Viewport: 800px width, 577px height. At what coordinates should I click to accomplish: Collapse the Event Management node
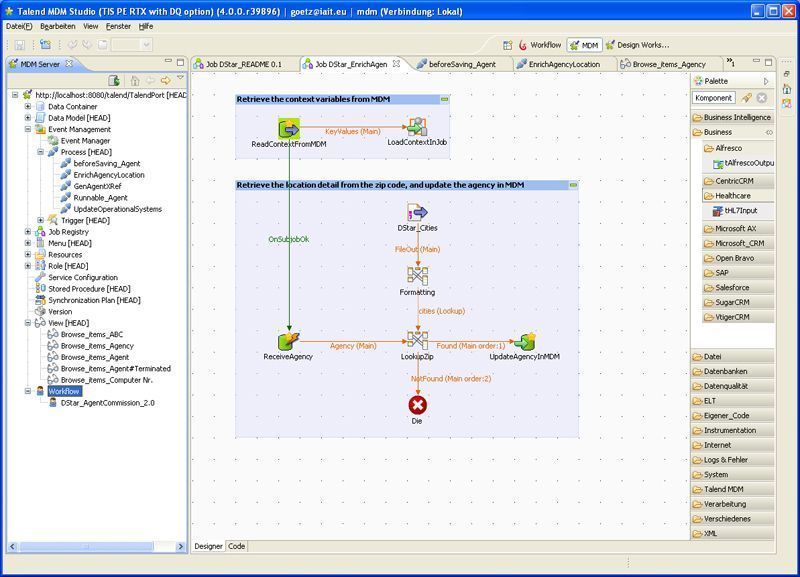pyautogui.click(x=28, y=129)
